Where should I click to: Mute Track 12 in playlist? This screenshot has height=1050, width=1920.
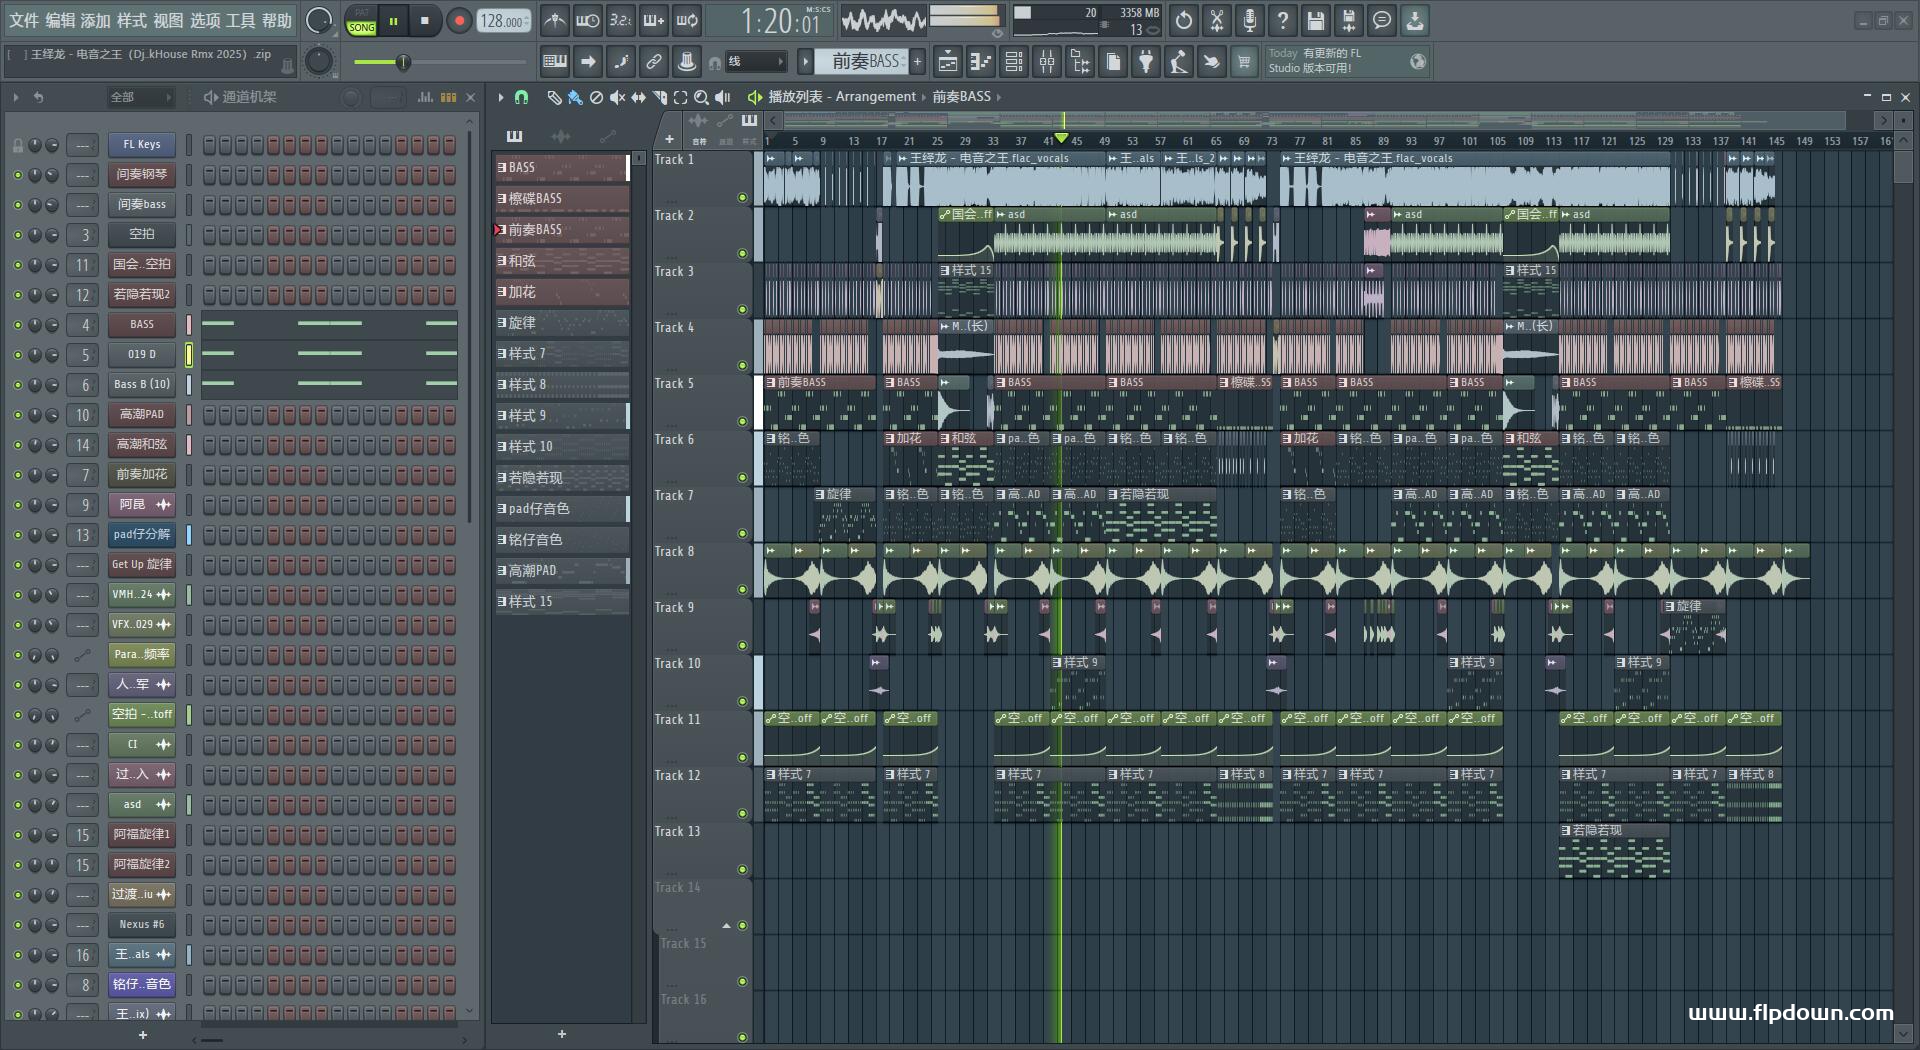coord(742,813)
